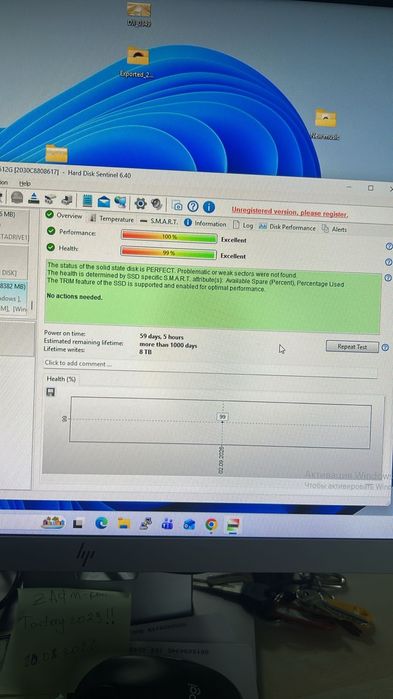This screenshot has width=393, height=699.
Task: Click the 'No actions needed.' text
Action: (74, 296)
